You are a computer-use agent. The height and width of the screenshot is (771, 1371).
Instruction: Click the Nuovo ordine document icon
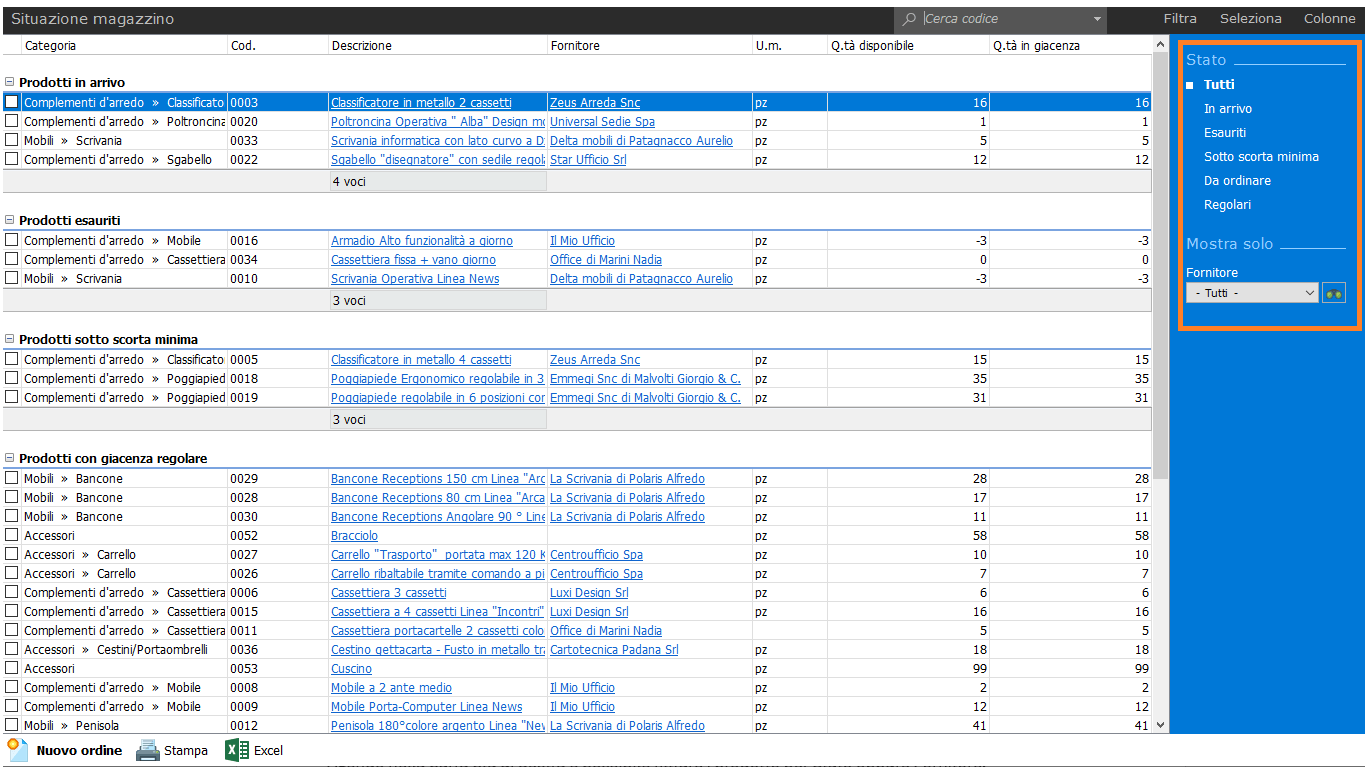(17, 750)
